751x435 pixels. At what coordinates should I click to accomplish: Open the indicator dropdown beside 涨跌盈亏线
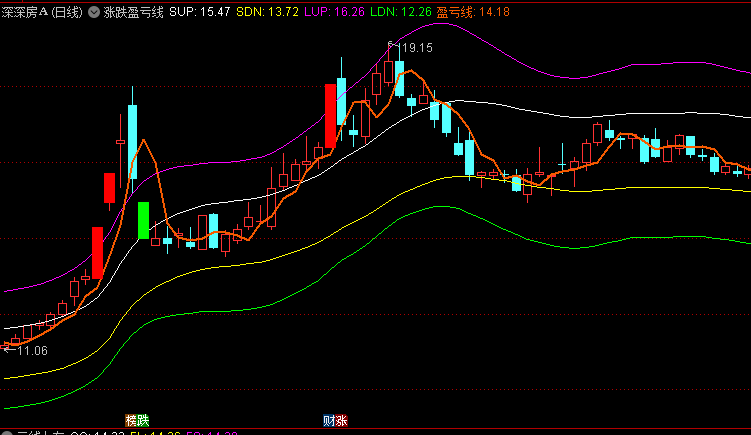pos(94,12)
